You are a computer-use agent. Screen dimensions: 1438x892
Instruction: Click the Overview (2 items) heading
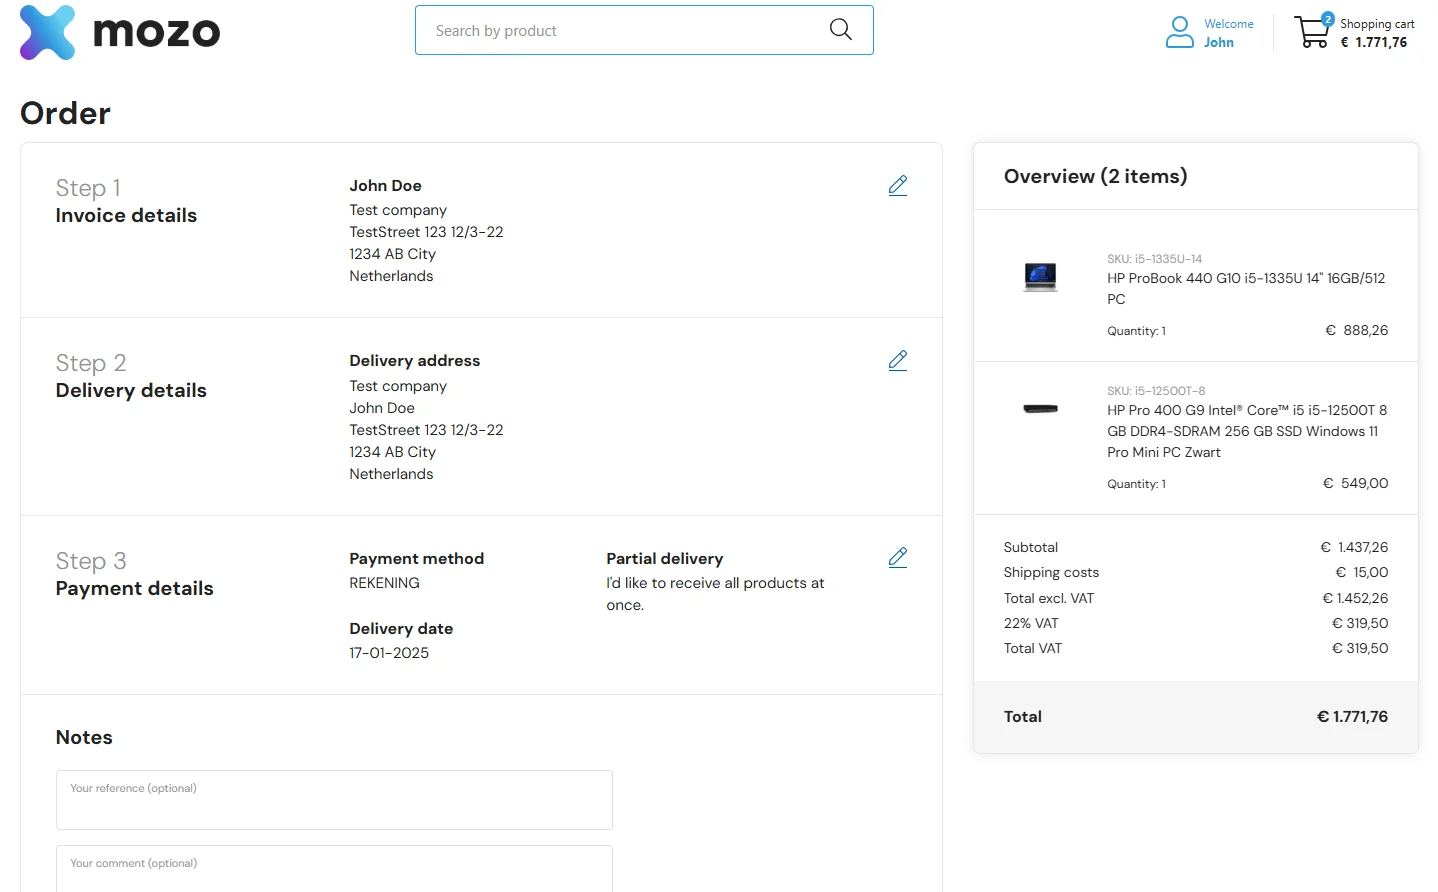pos(1095,176)
